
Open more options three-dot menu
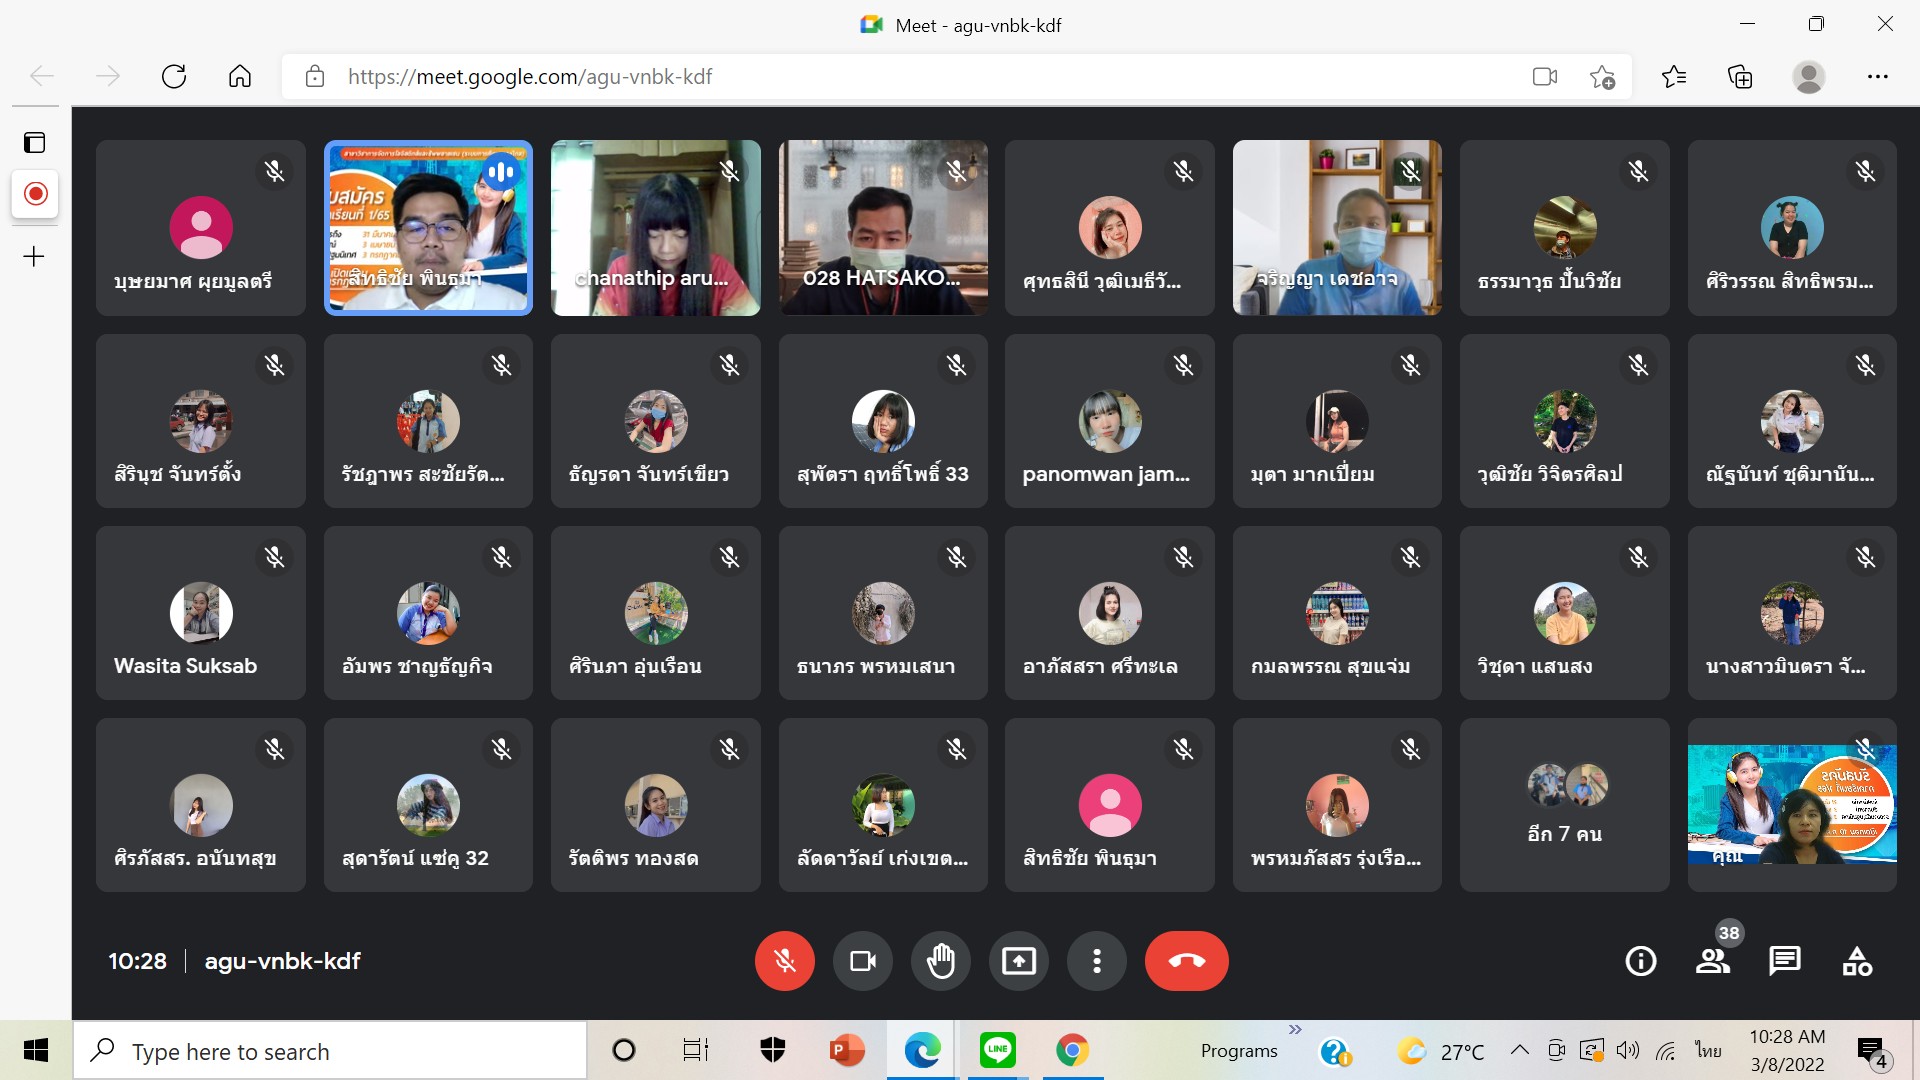pyautogui.click(x=1097, y=961)
